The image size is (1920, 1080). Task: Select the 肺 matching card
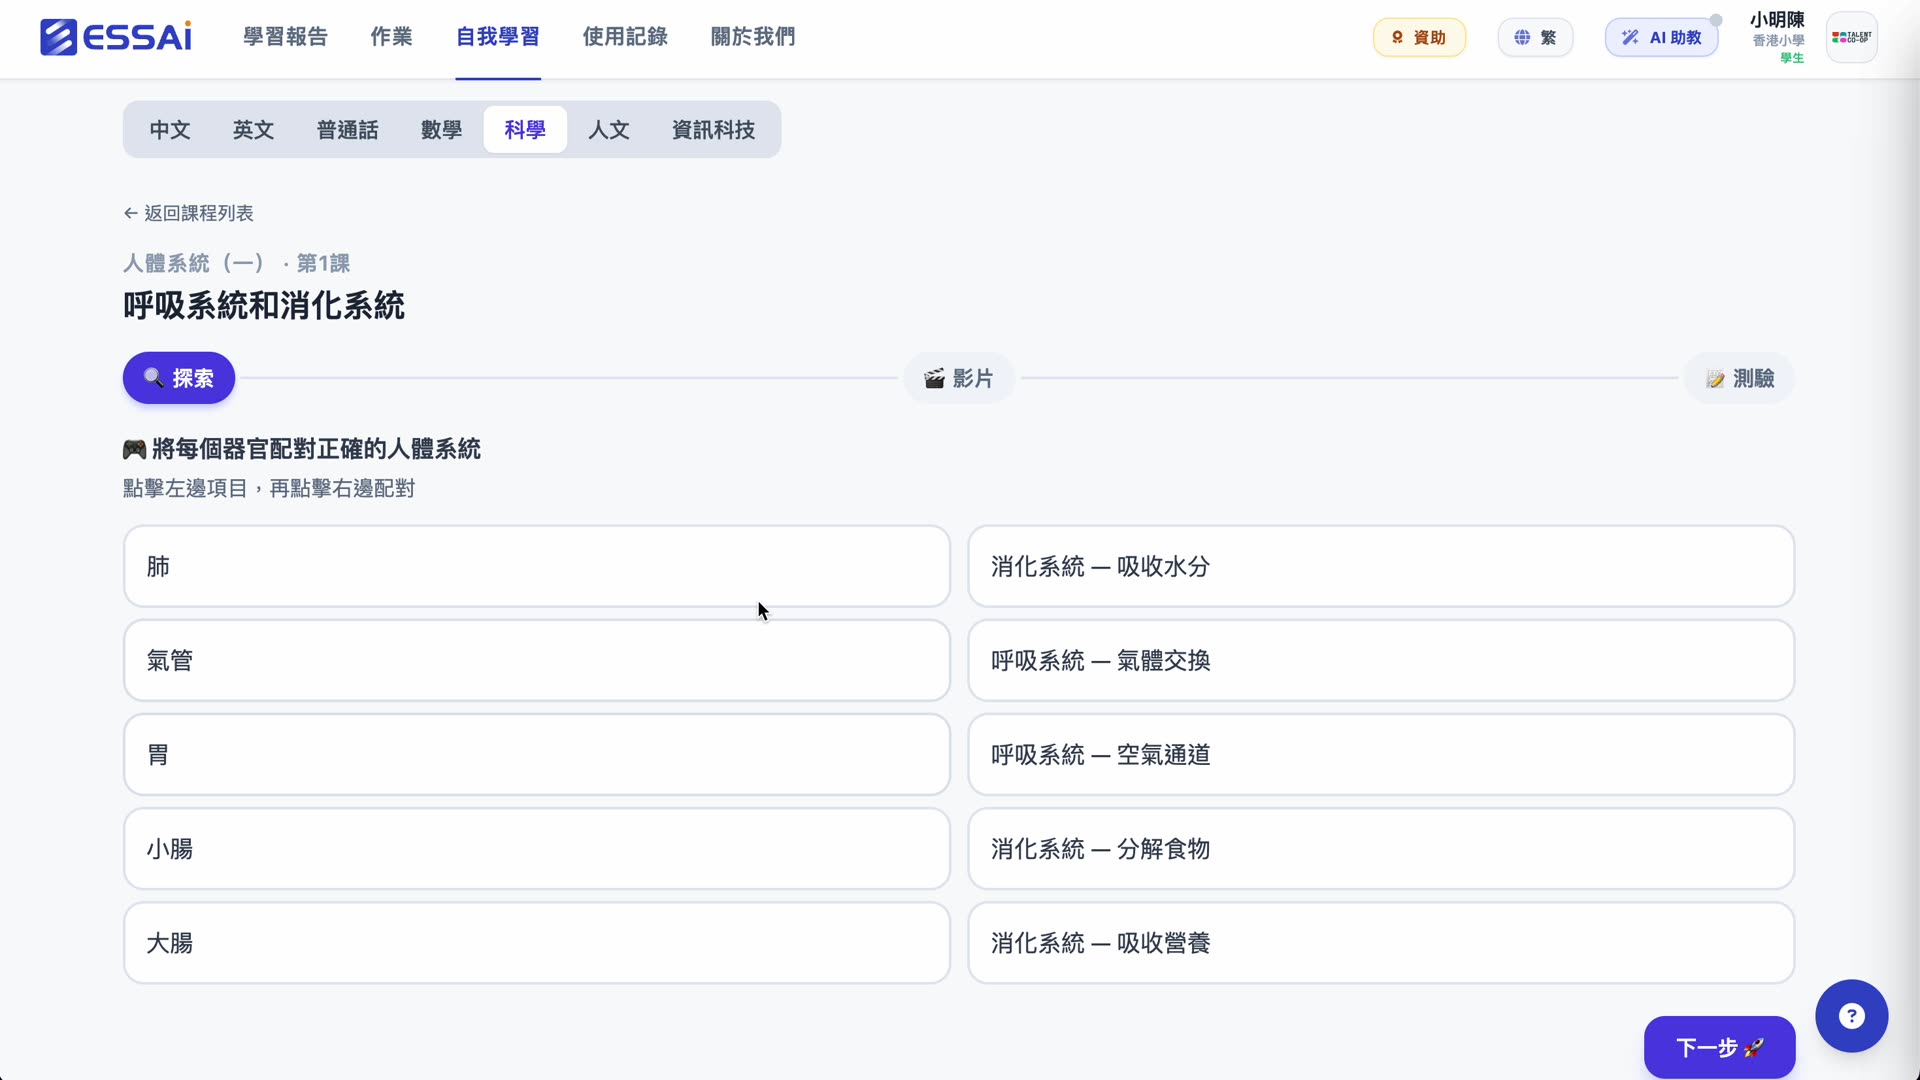(x=536, y=566)
